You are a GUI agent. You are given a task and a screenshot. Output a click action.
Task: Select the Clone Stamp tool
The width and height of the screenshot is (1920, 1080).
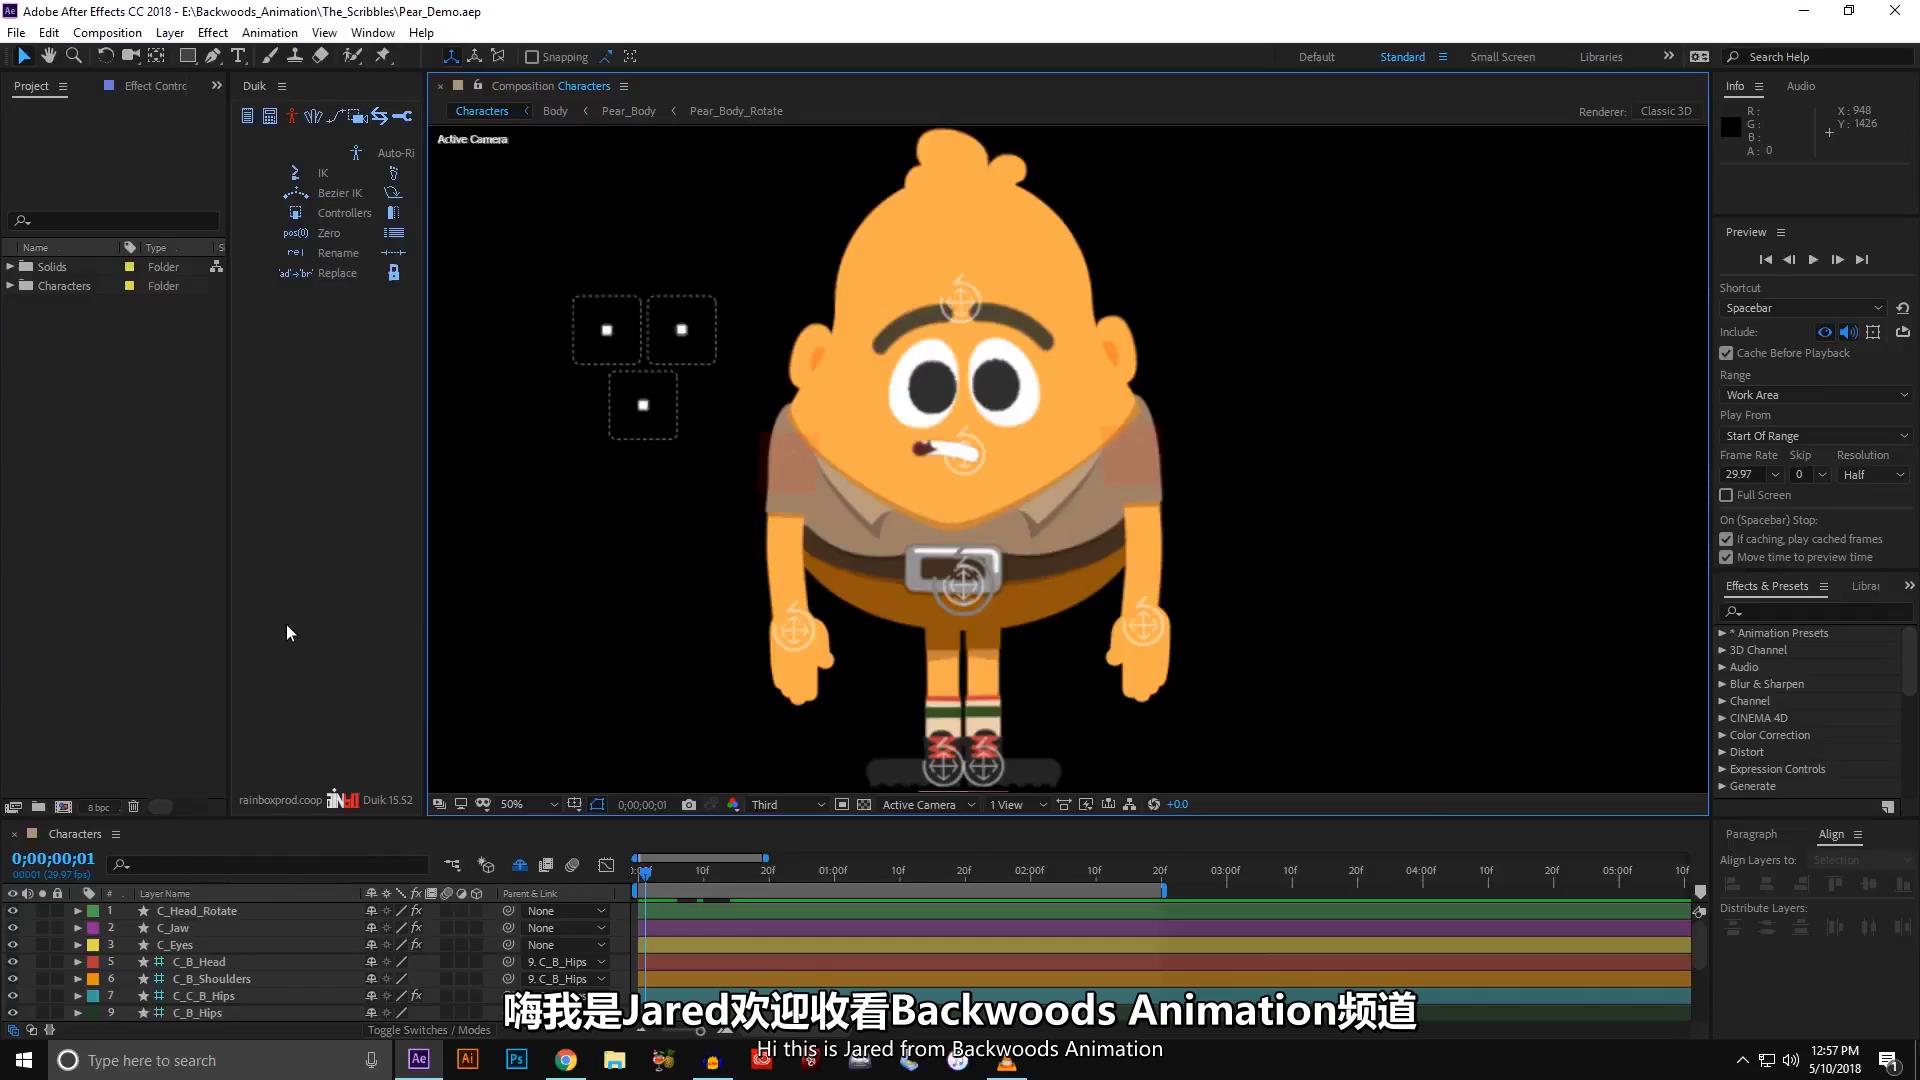295,56
